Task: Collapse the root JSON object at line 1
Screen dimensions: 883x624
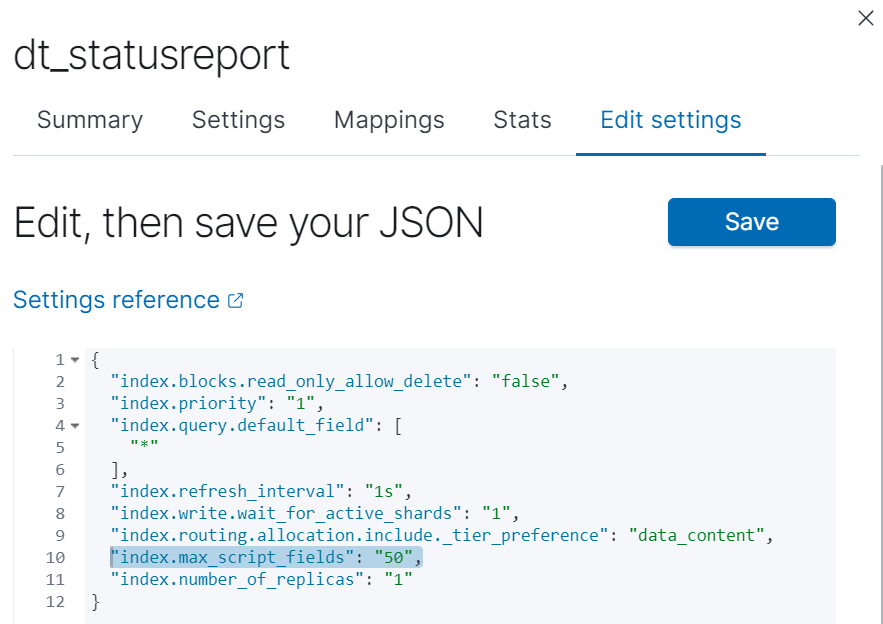Action: [x=75, y=360]
